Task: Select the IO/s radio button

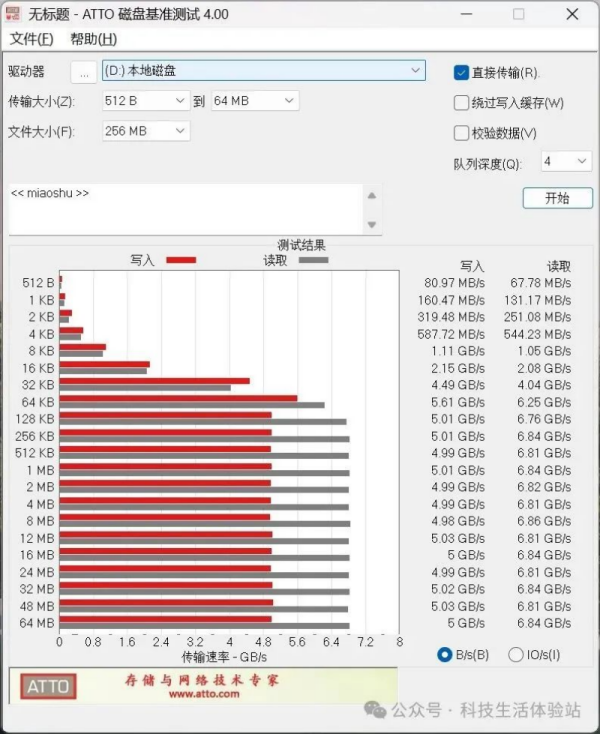Action: tap(516, 655)
